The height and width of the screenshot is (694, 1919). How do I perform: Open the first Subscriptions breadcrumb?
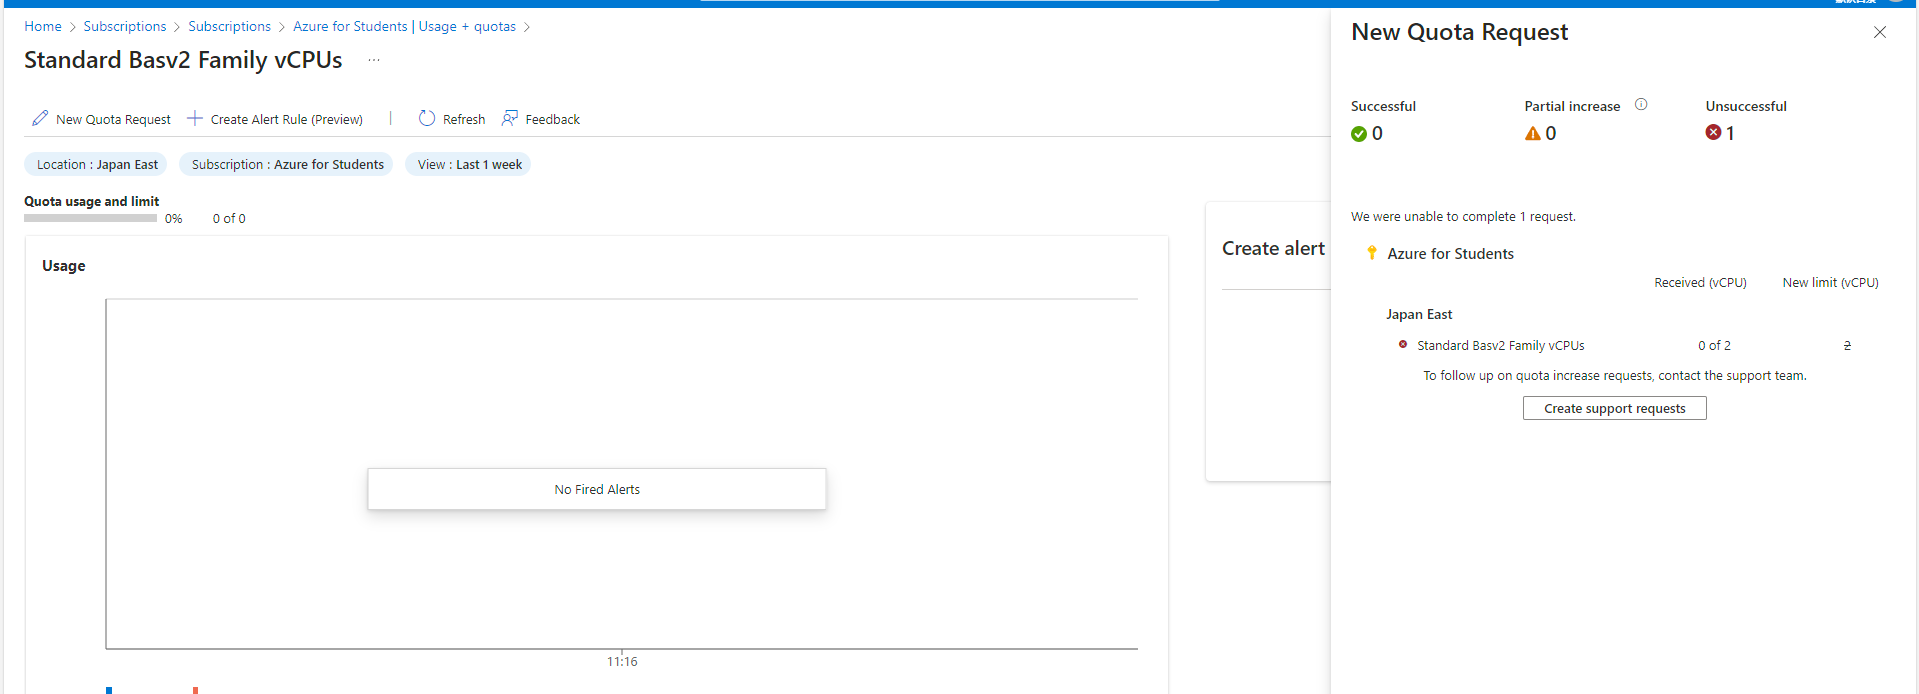125,26
